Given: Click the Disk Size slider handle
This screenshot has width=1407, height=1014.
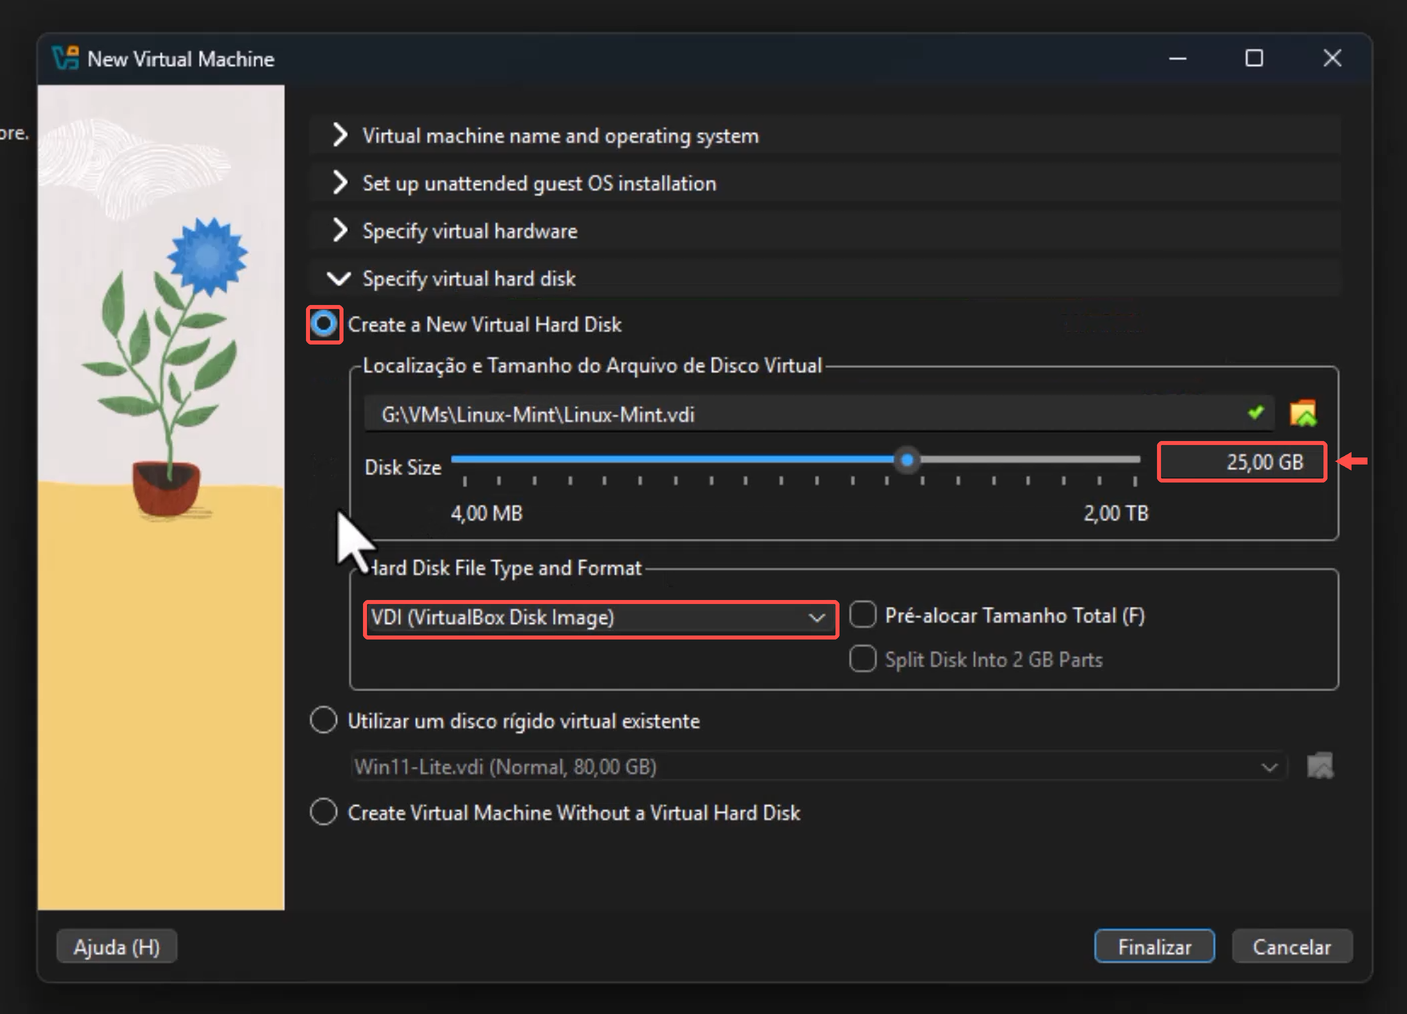Looking at the screenshot, I should pos(907,460).
